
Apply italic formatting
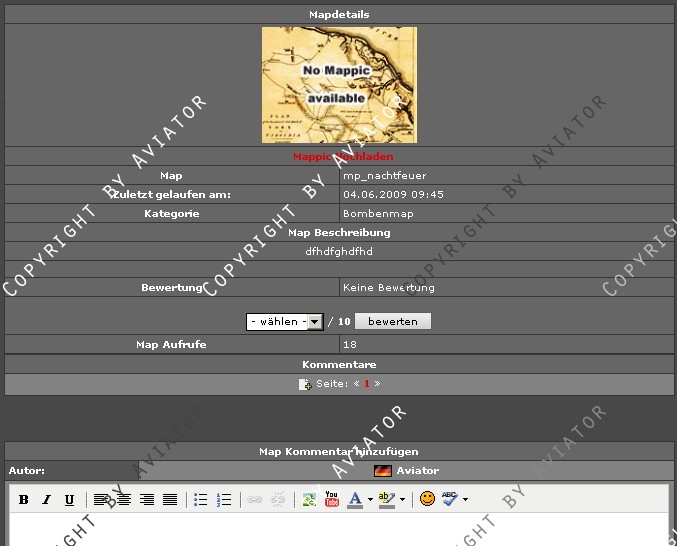click(x=46, y=499)
